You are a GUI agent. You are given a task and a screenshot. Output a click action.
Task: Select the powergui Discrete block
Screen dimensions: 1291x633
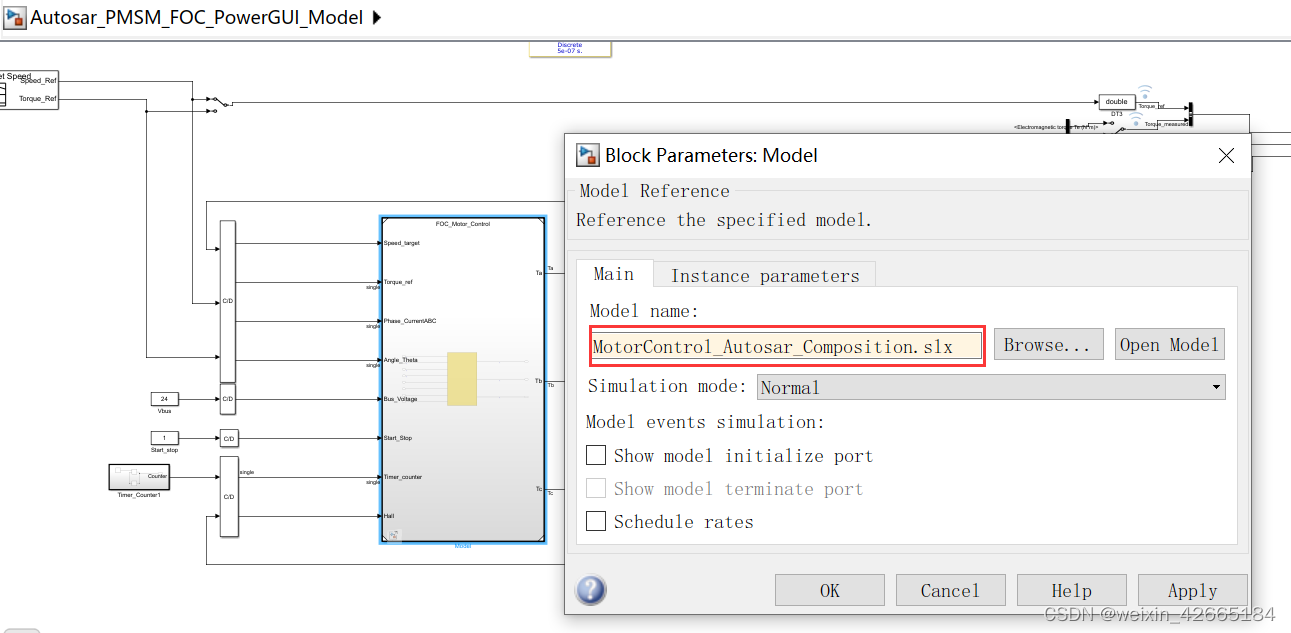[x=570, y=48]
